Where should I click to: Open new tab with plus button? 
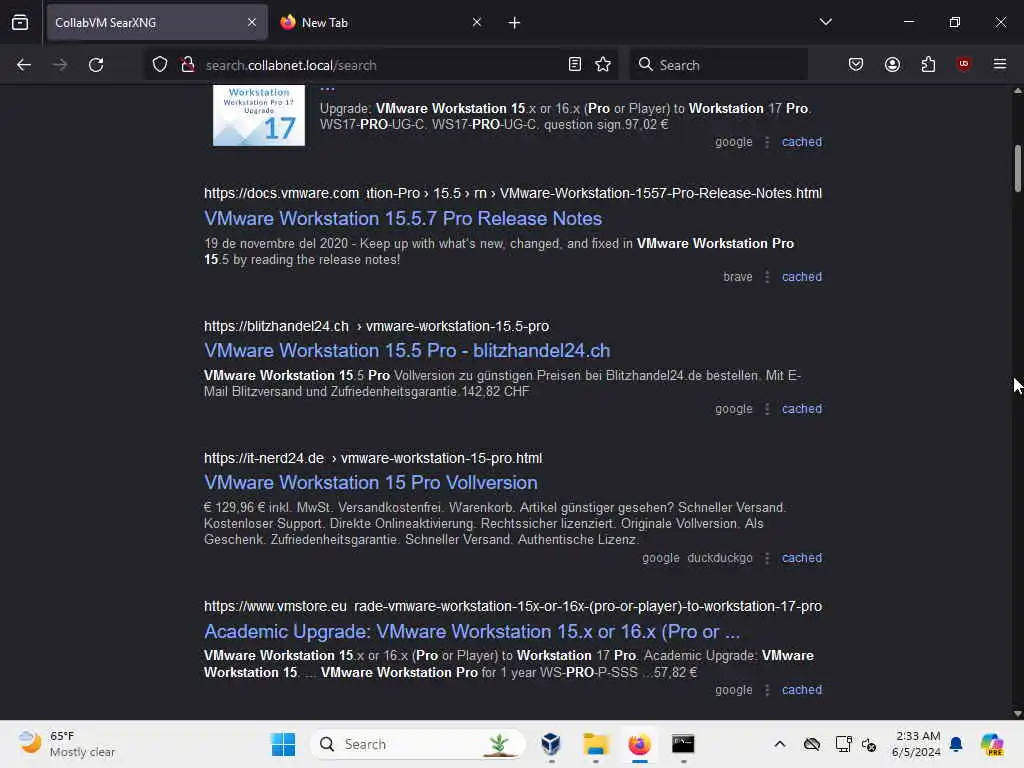(514, 23)
